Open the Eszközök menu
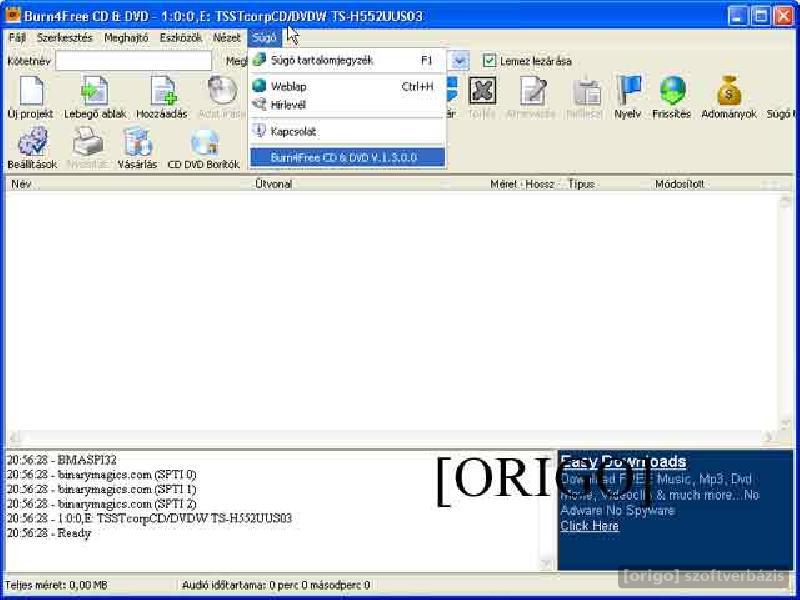Screen dimensions: 800x600 pyautogui.click(x=181, y=38)
